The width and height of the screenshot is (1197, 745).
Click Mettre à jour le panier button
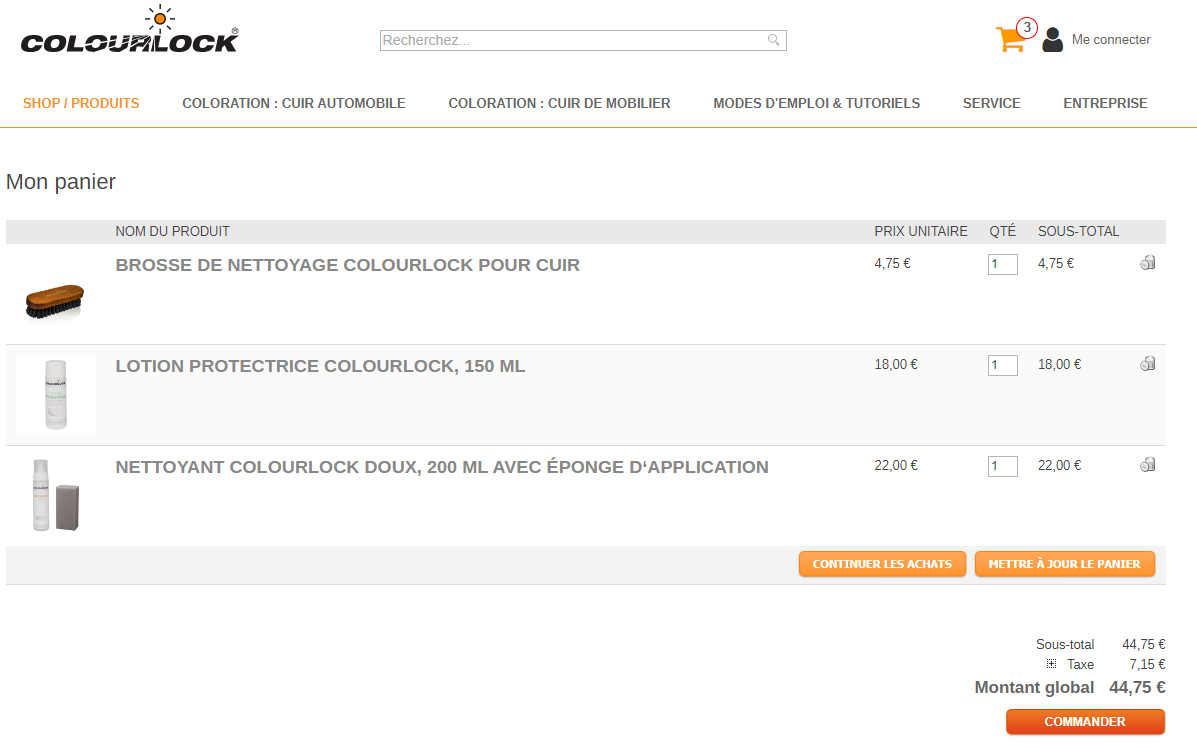point(1065,564)
